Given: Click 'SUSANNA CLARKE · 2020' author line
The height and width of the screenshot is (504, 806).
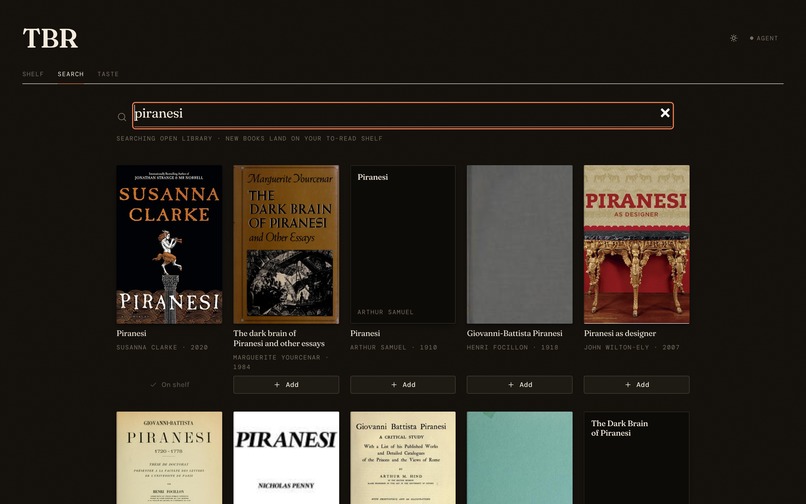Looking at the screenshot, I should [x=162, y=348].
